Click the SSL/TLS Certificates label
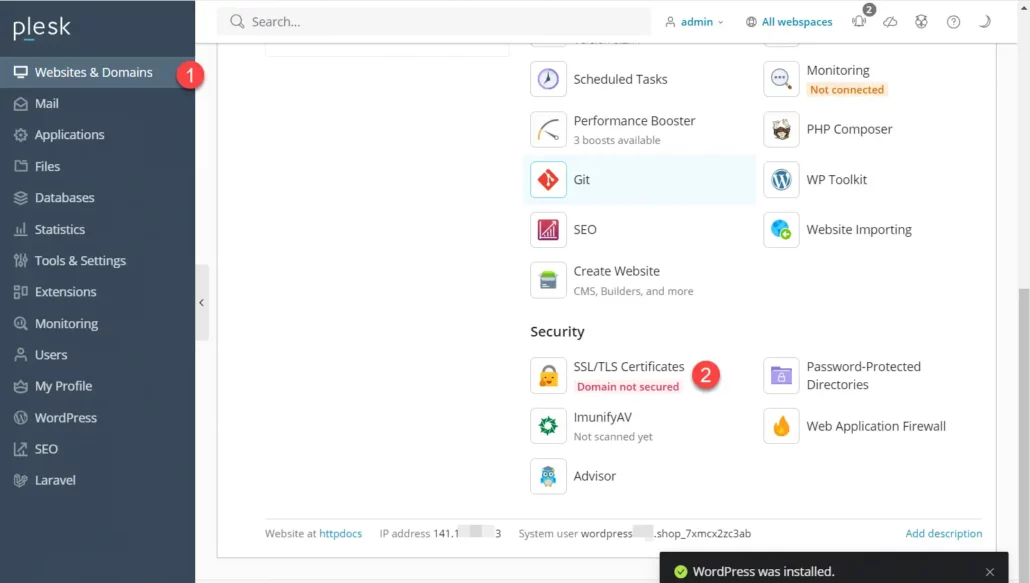This screenshot has width=1030, height=583. coord(629,366)
